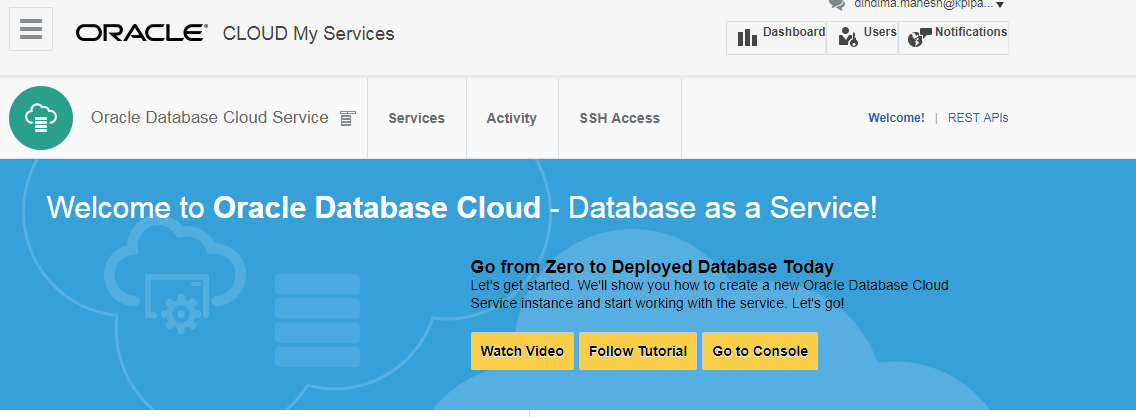Click the Users person-with-key icon
Viewport: 1136px width, 417px height.
pos(848,38)
